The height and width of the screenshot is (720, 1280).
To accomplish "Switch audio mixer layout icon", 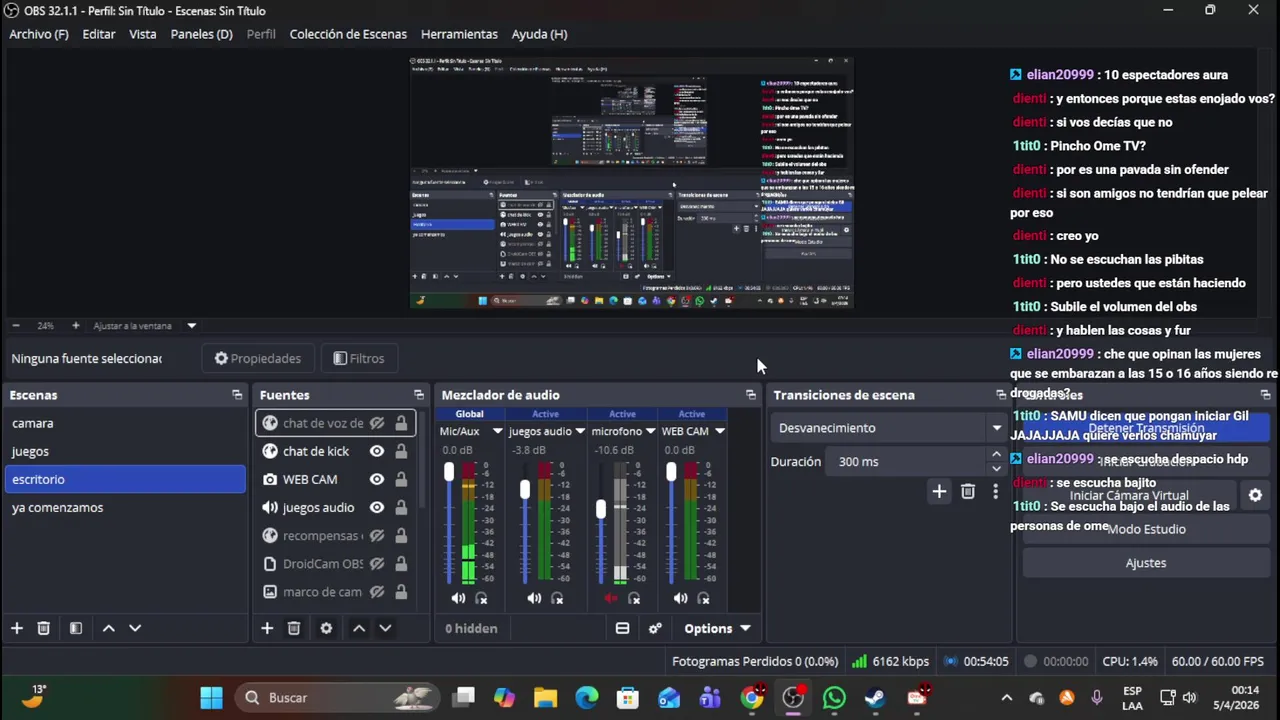I will tap(622, 628).
